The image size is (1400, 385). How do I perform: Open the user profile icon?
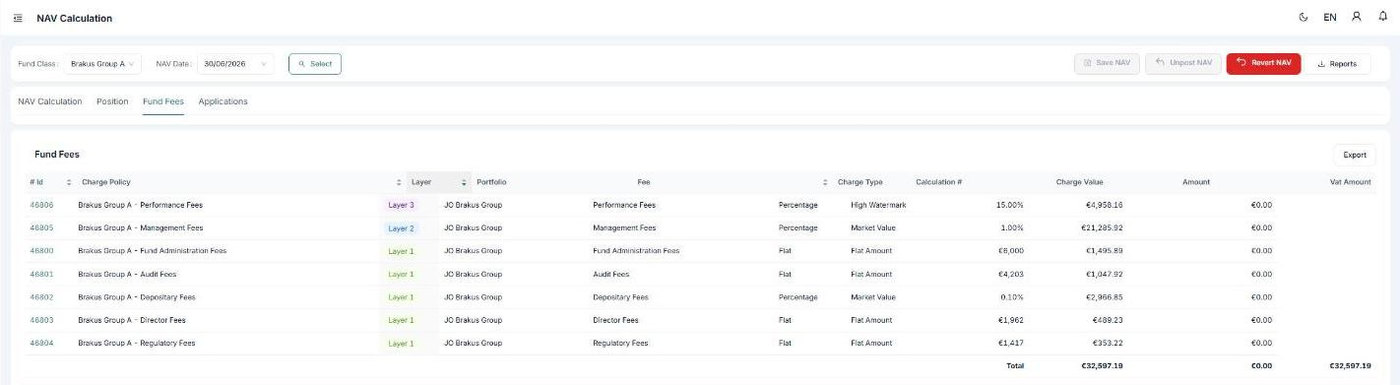point(1357,17)
